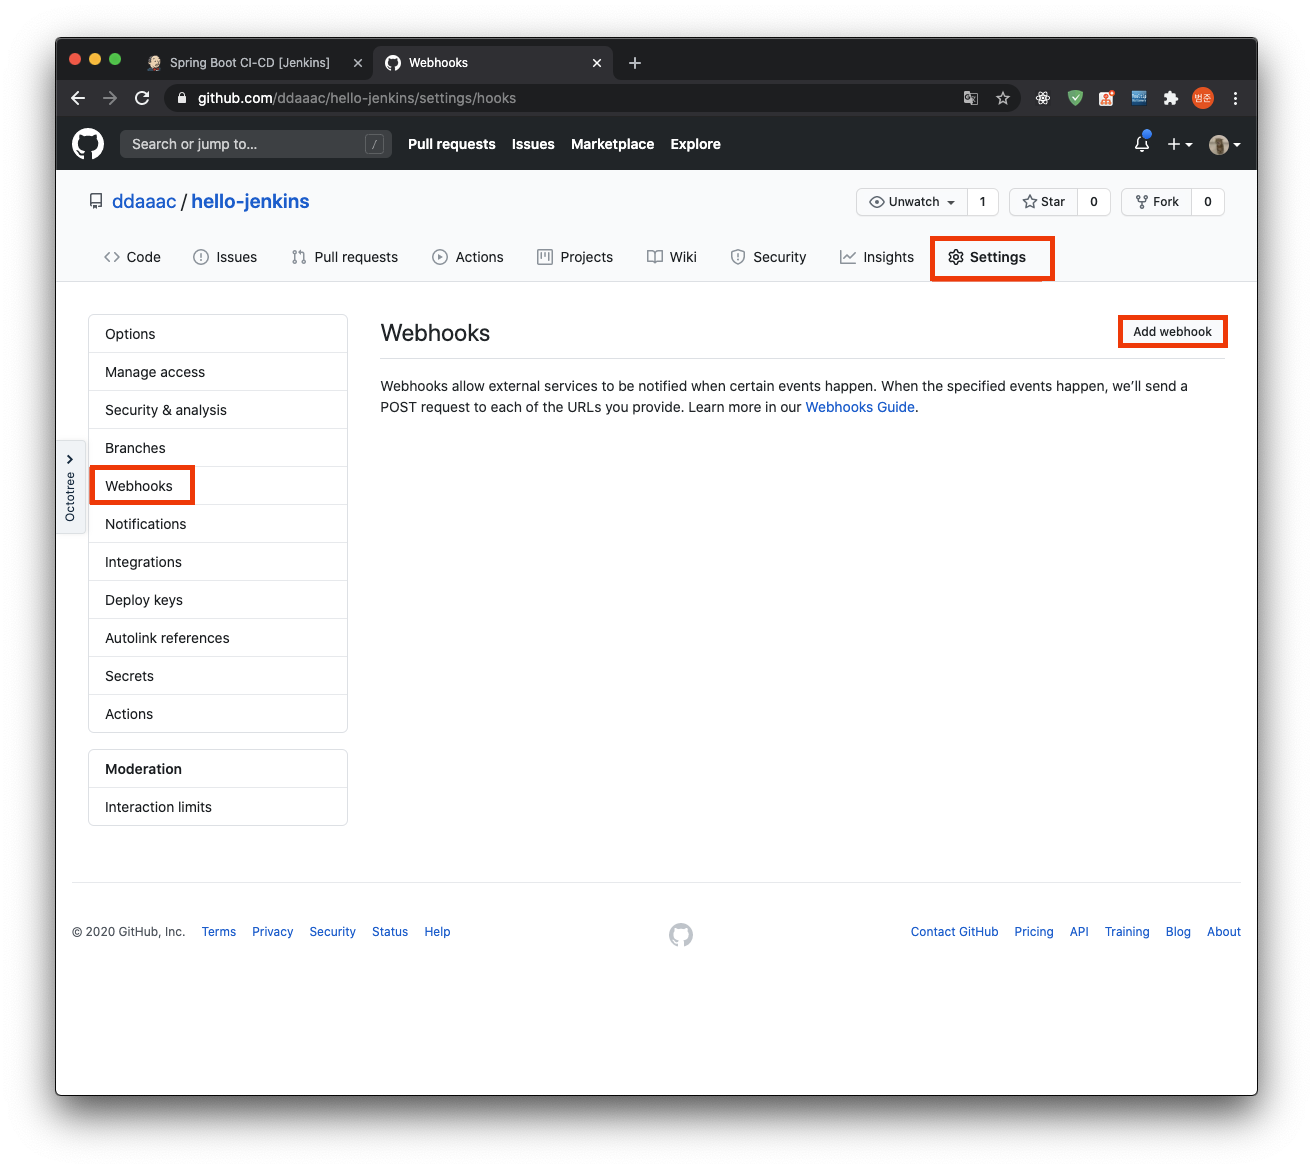Click the browser back arrow
1313x1169 pixels.
78,98
